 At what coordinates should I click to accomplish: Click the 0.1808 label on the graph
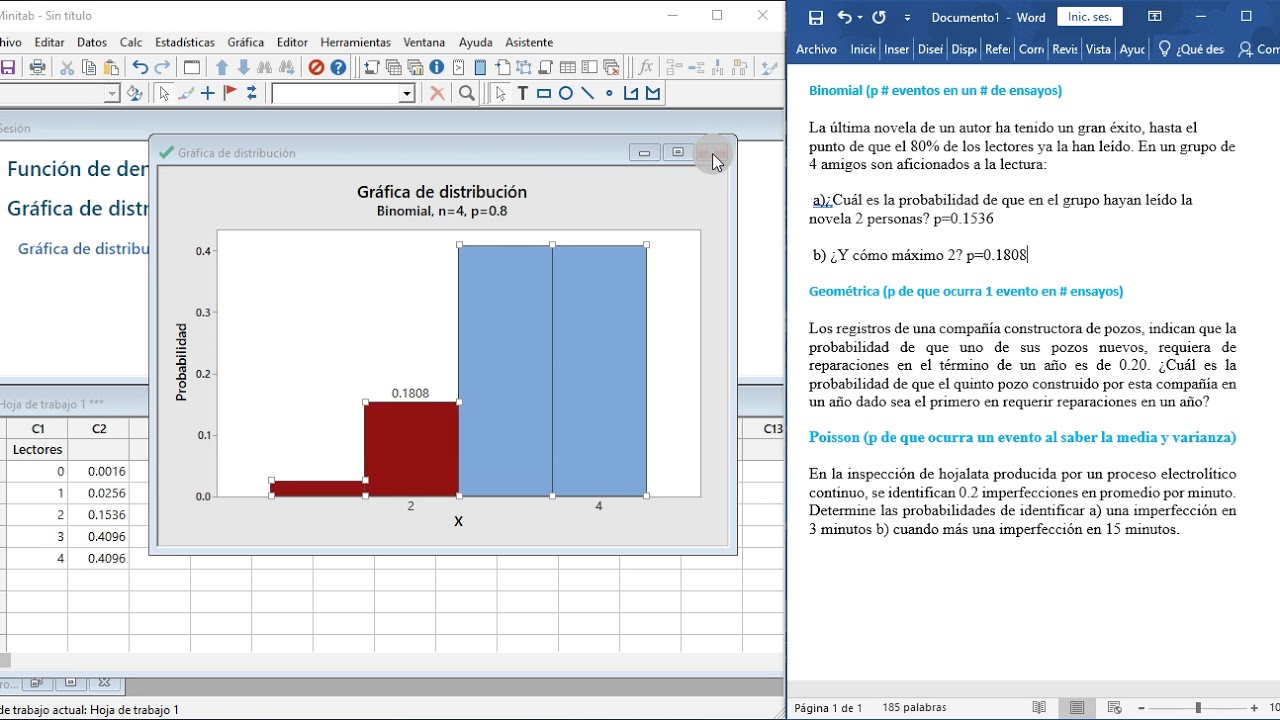410,393
